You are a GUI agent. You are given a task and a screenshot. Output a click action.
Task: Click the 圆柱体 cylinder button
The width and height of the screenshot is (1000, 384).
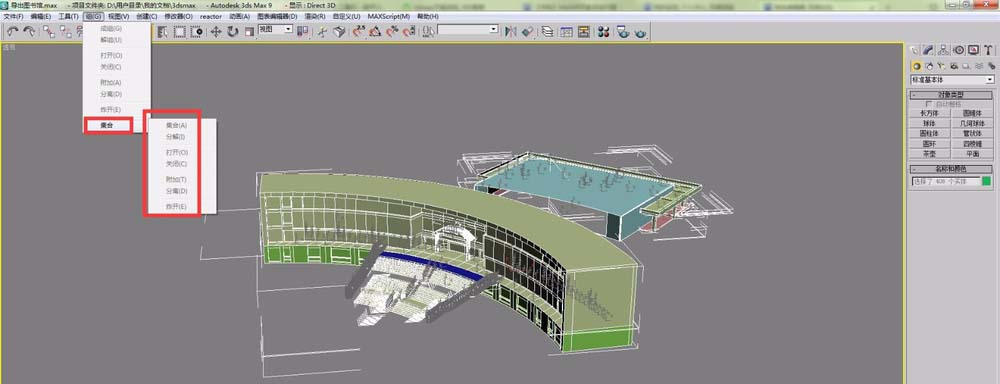pos(930,133)
